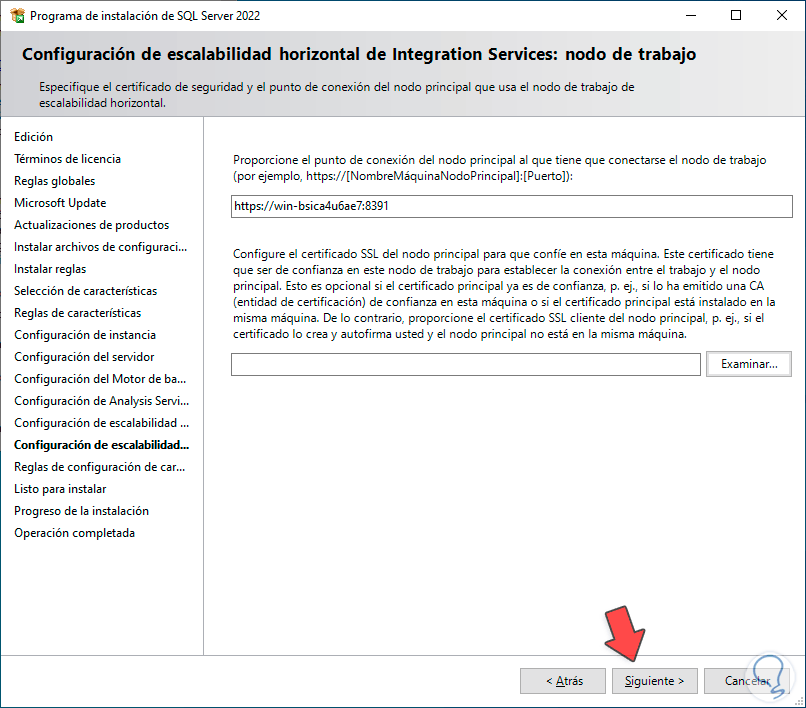Minimize the SQL Server 2022 setup window
This screenshot has width=806, height=708.
[x=691, y=15]
